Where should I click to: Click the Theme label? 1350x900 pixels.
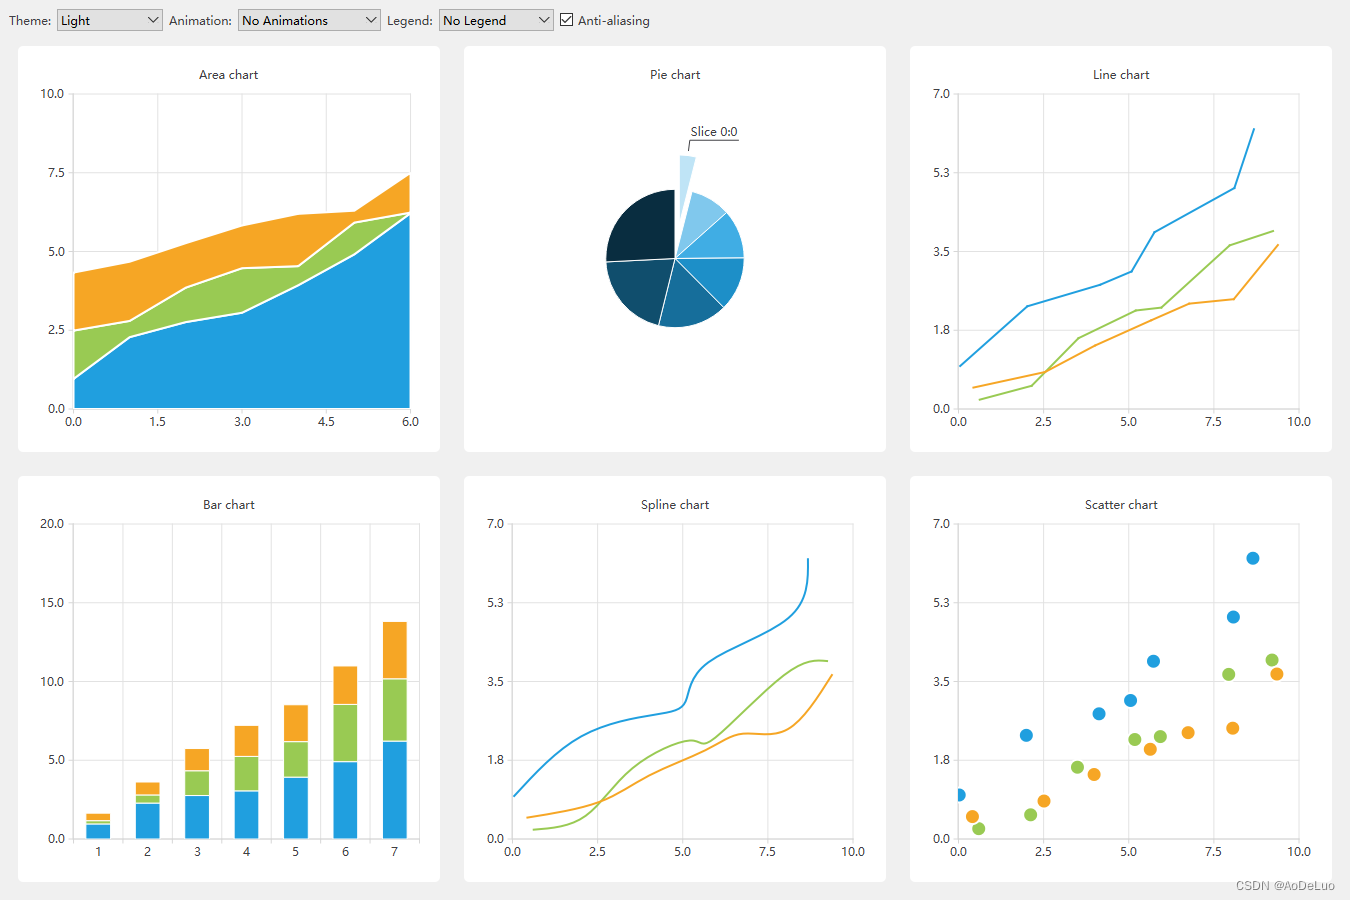(x=30, y=20)
